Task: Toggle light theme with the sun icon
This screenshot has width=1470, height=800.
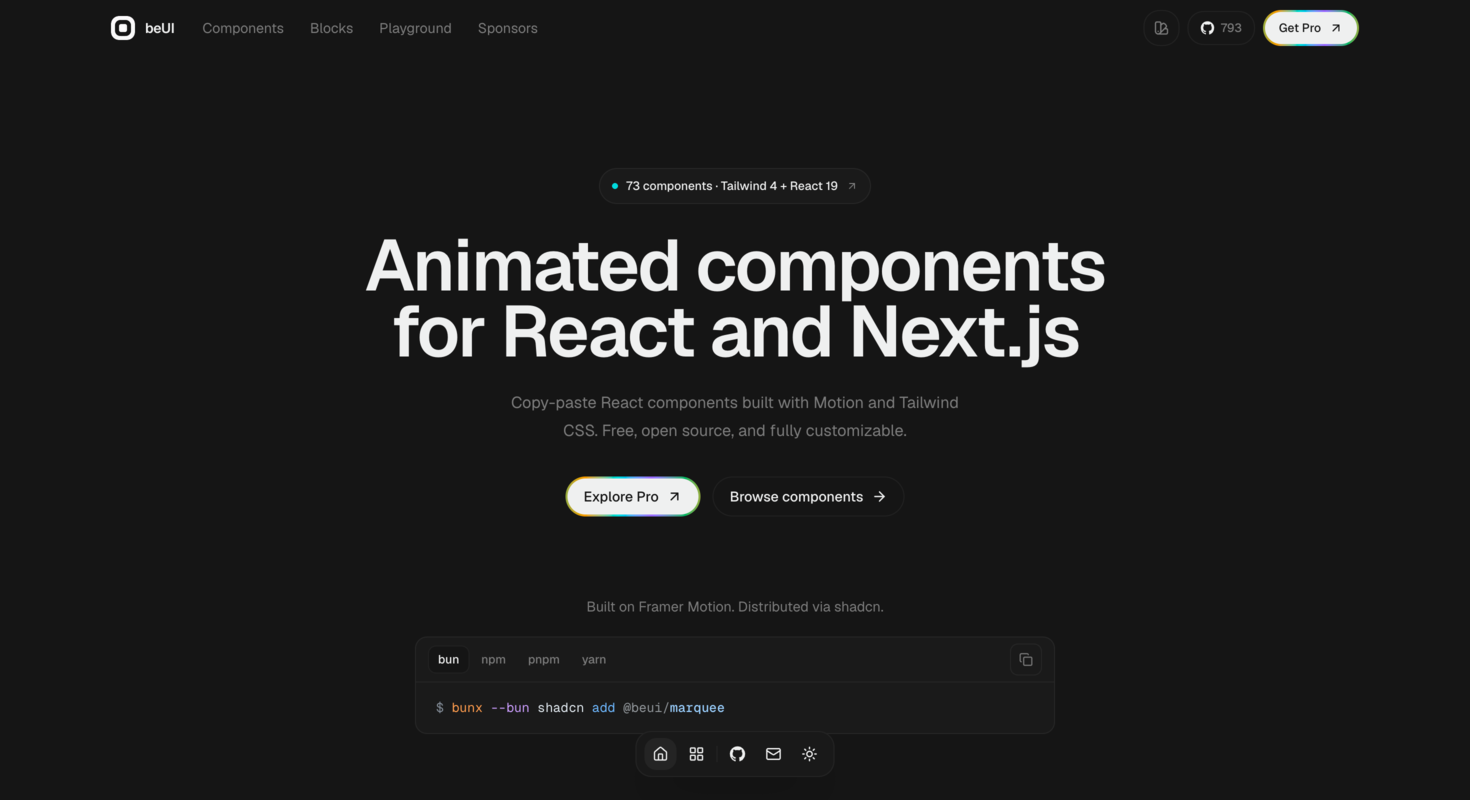Action: pyautogui.click(x=810, y=754)
